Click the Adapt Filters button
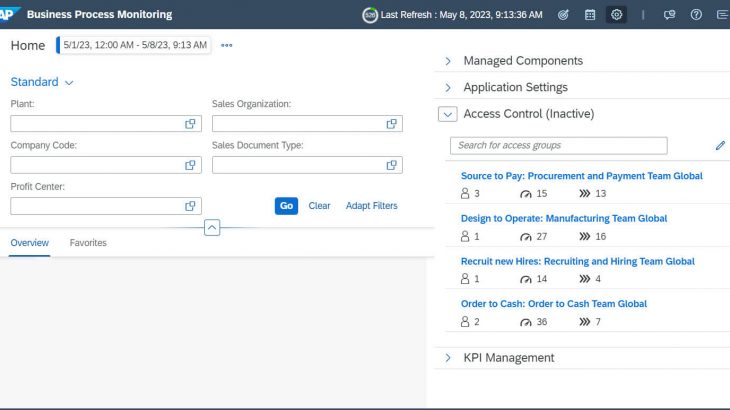The width and height of the screenshot is (730, 410). click(x=372, y=206)
